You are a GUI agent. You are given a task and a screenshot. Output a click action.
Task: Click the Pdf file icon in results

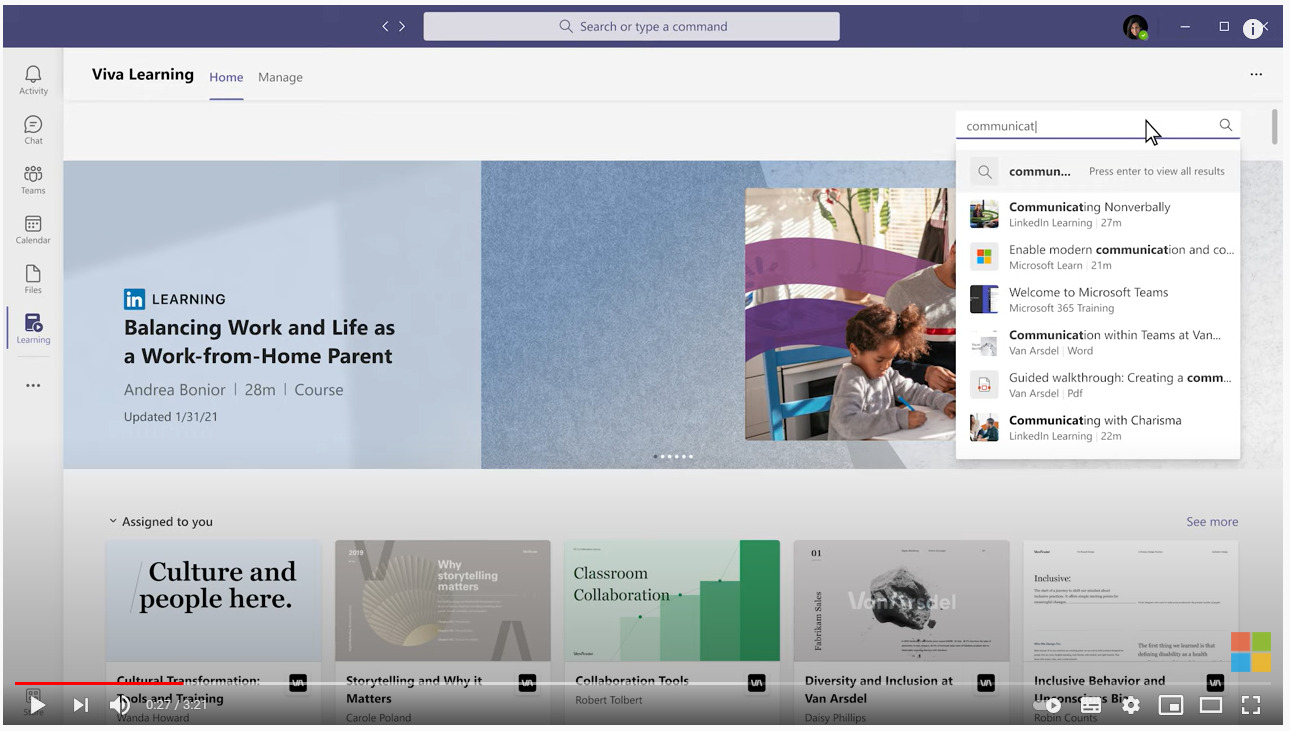[x=984, y=385]
